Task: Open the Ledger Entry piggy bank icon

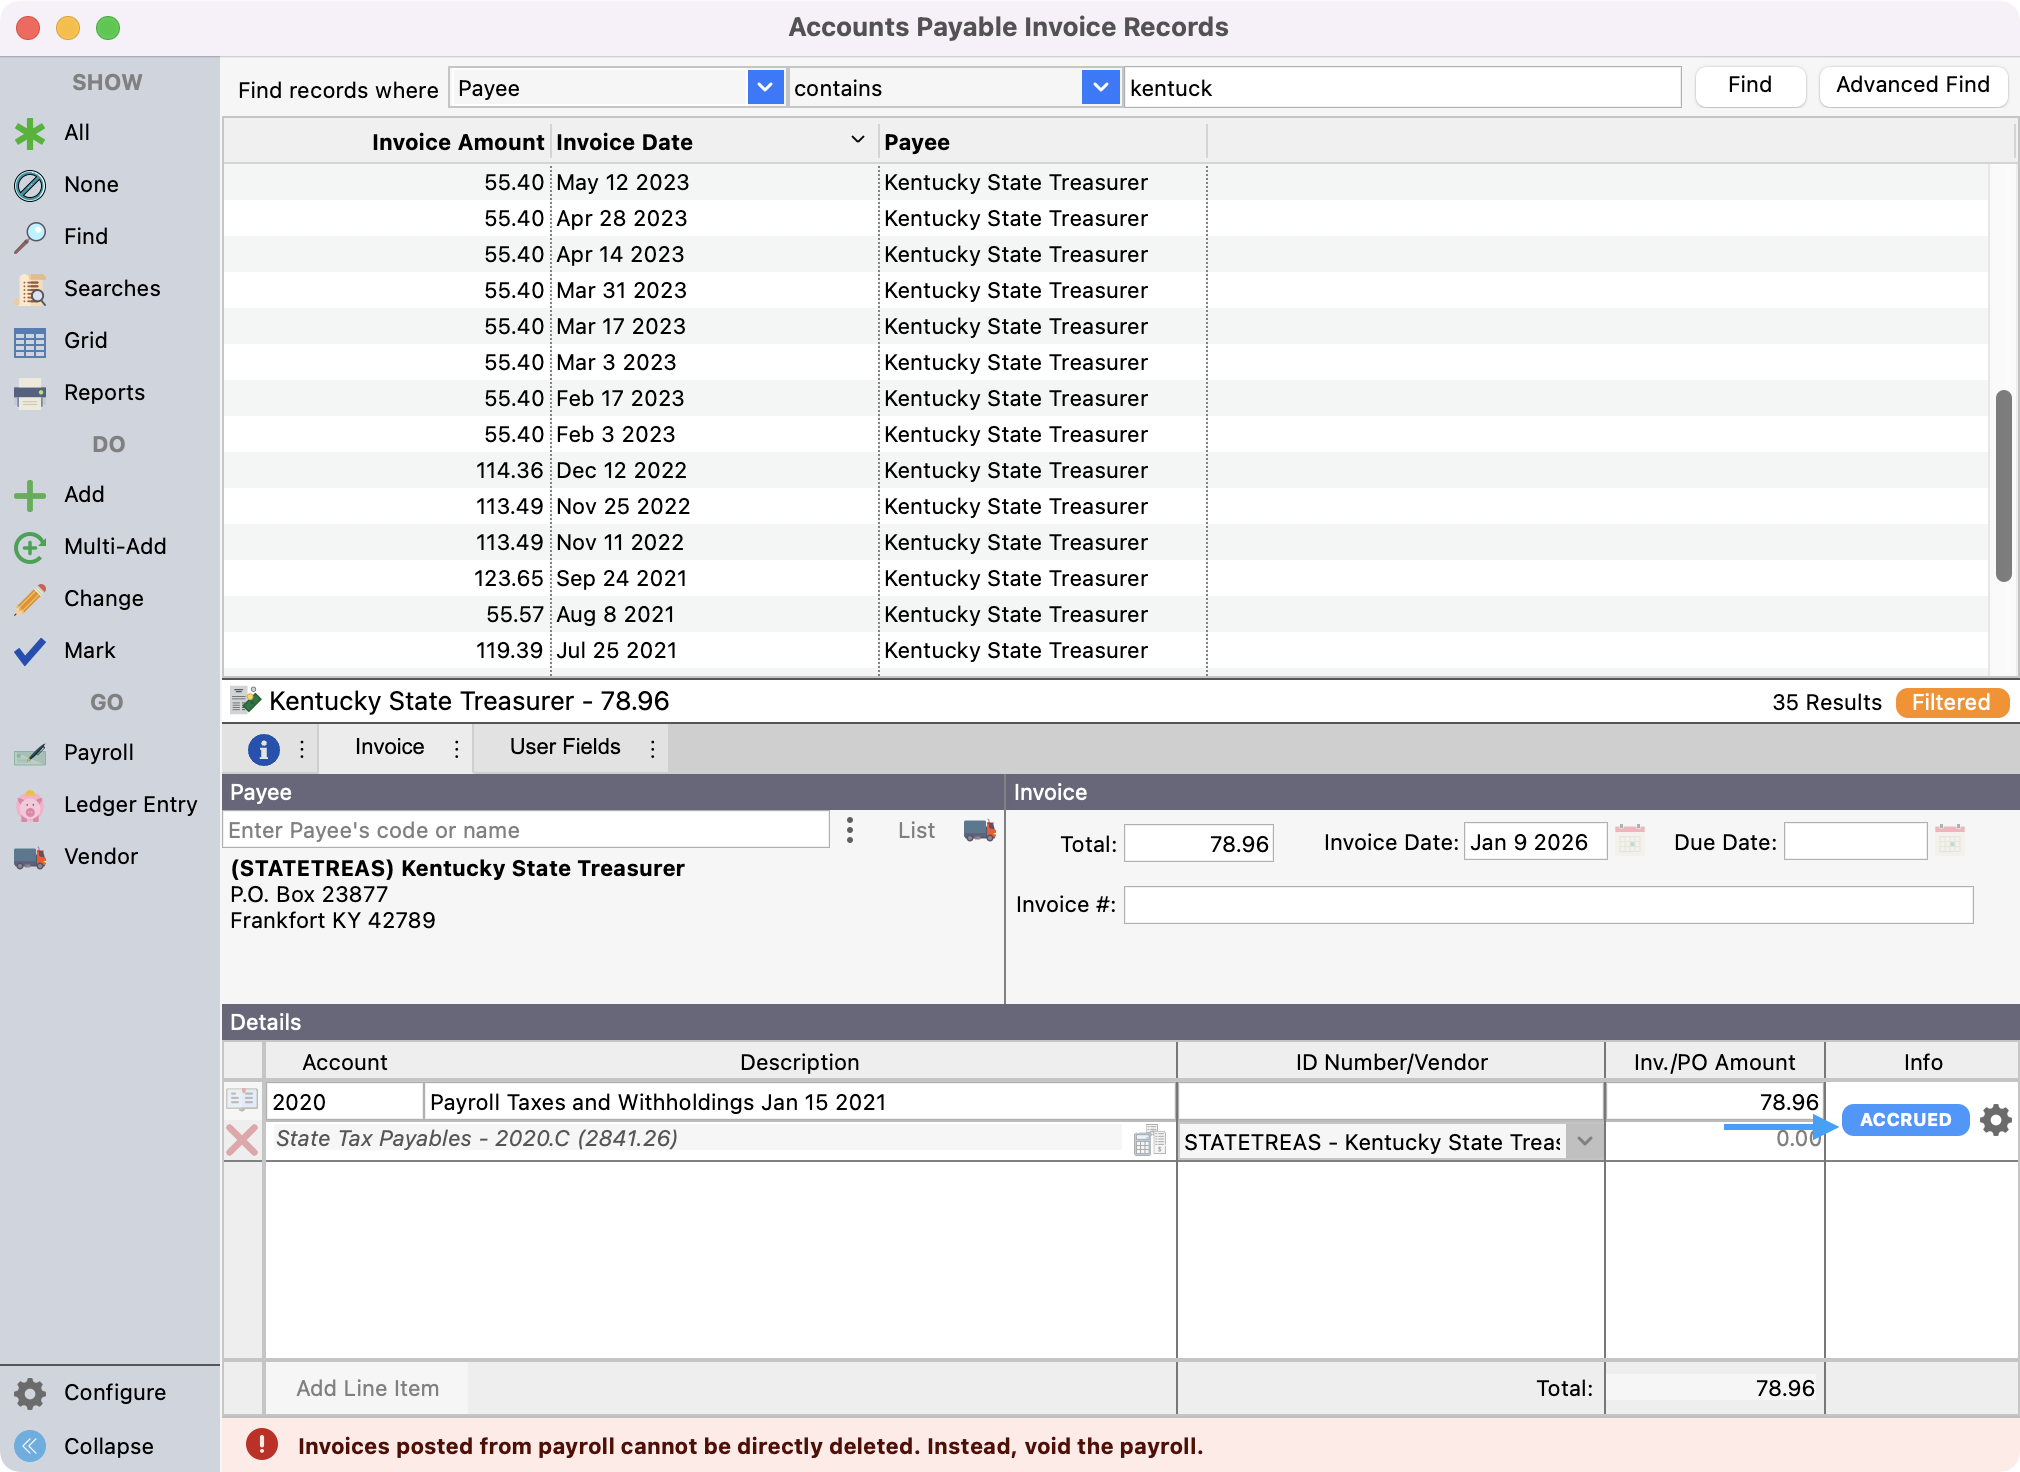Action: pyautogui.click(x=30, y=805)
